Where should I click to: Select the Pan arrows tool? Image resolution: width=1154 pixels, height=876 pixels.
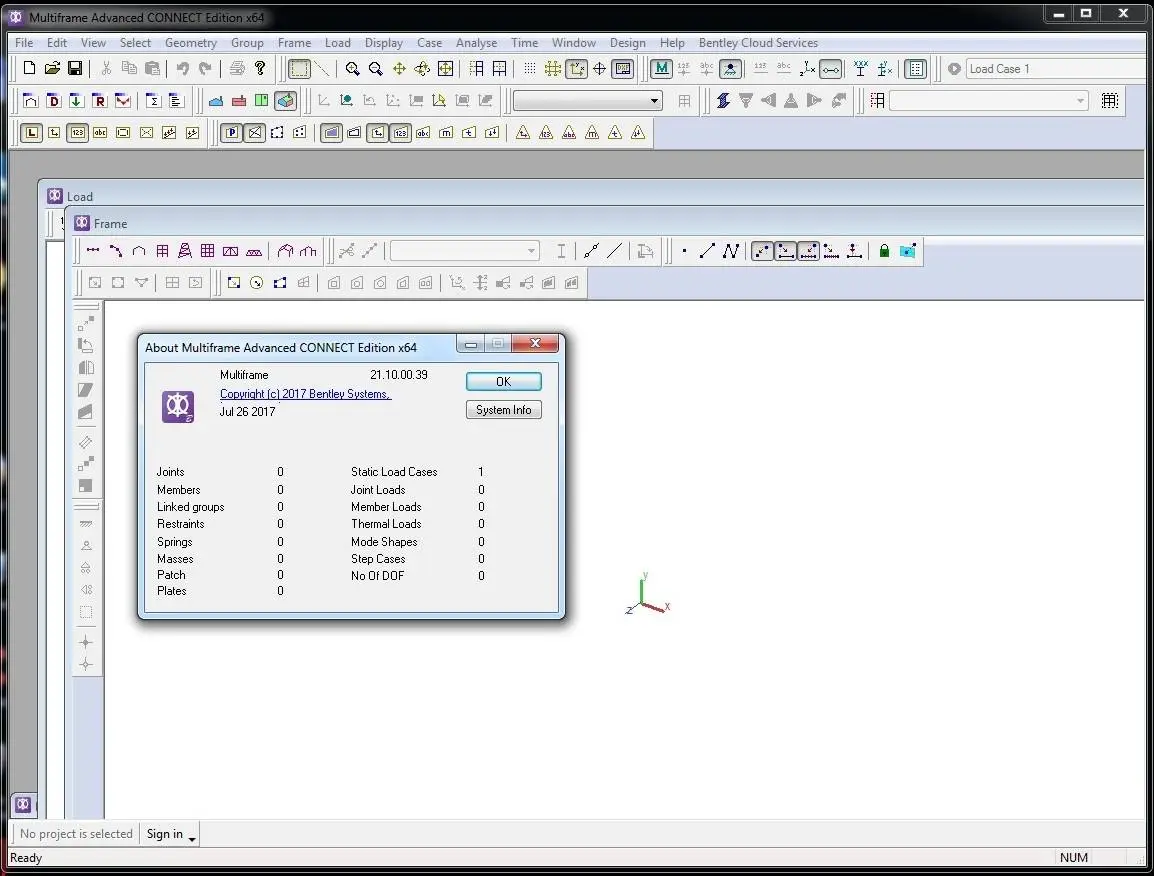pyautogui.click(x=399, y=68)
